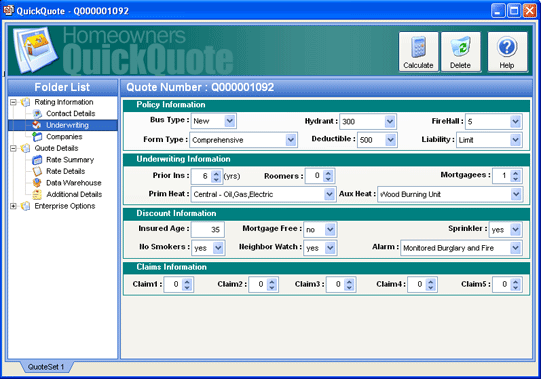This screenshot has height=379, width=541.
Task: Open the Liability dropdown
Action: tap(515, 140)
